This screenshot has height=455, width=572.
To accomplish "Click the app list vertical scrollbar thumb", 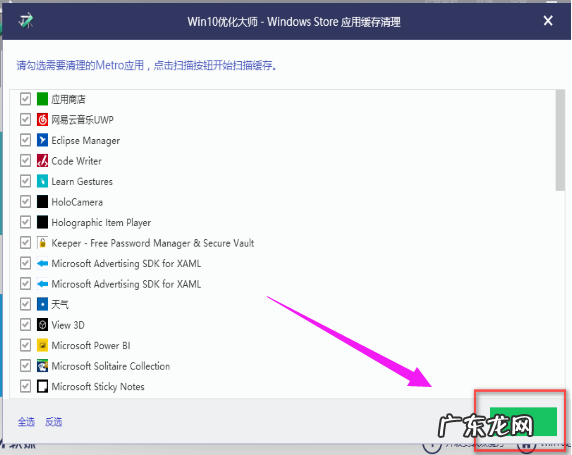I will click(560, 140).
